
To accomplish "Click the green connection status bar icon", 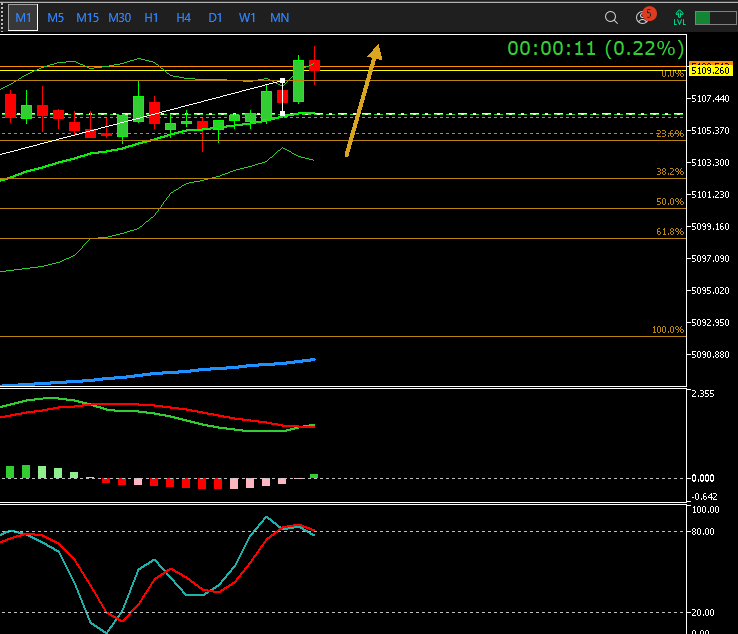I will (715, 18).
